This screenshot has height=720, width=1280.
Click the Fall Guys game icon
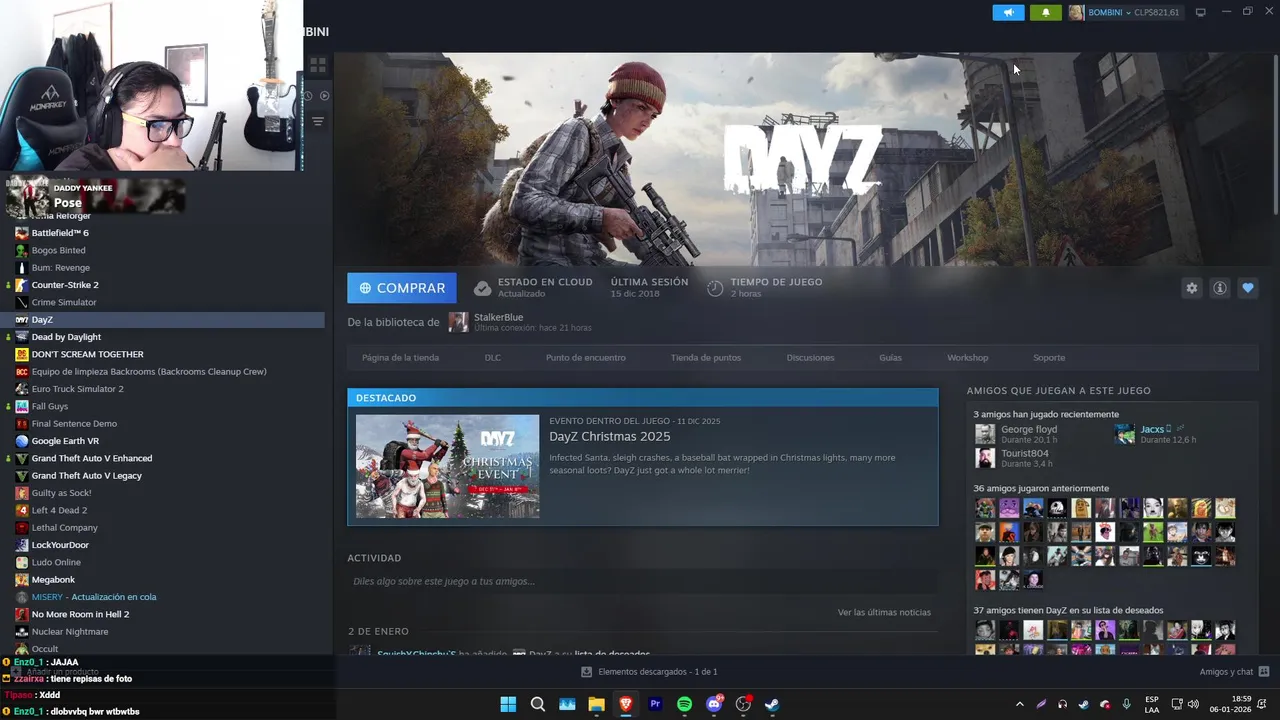click(x=22, y=406)
